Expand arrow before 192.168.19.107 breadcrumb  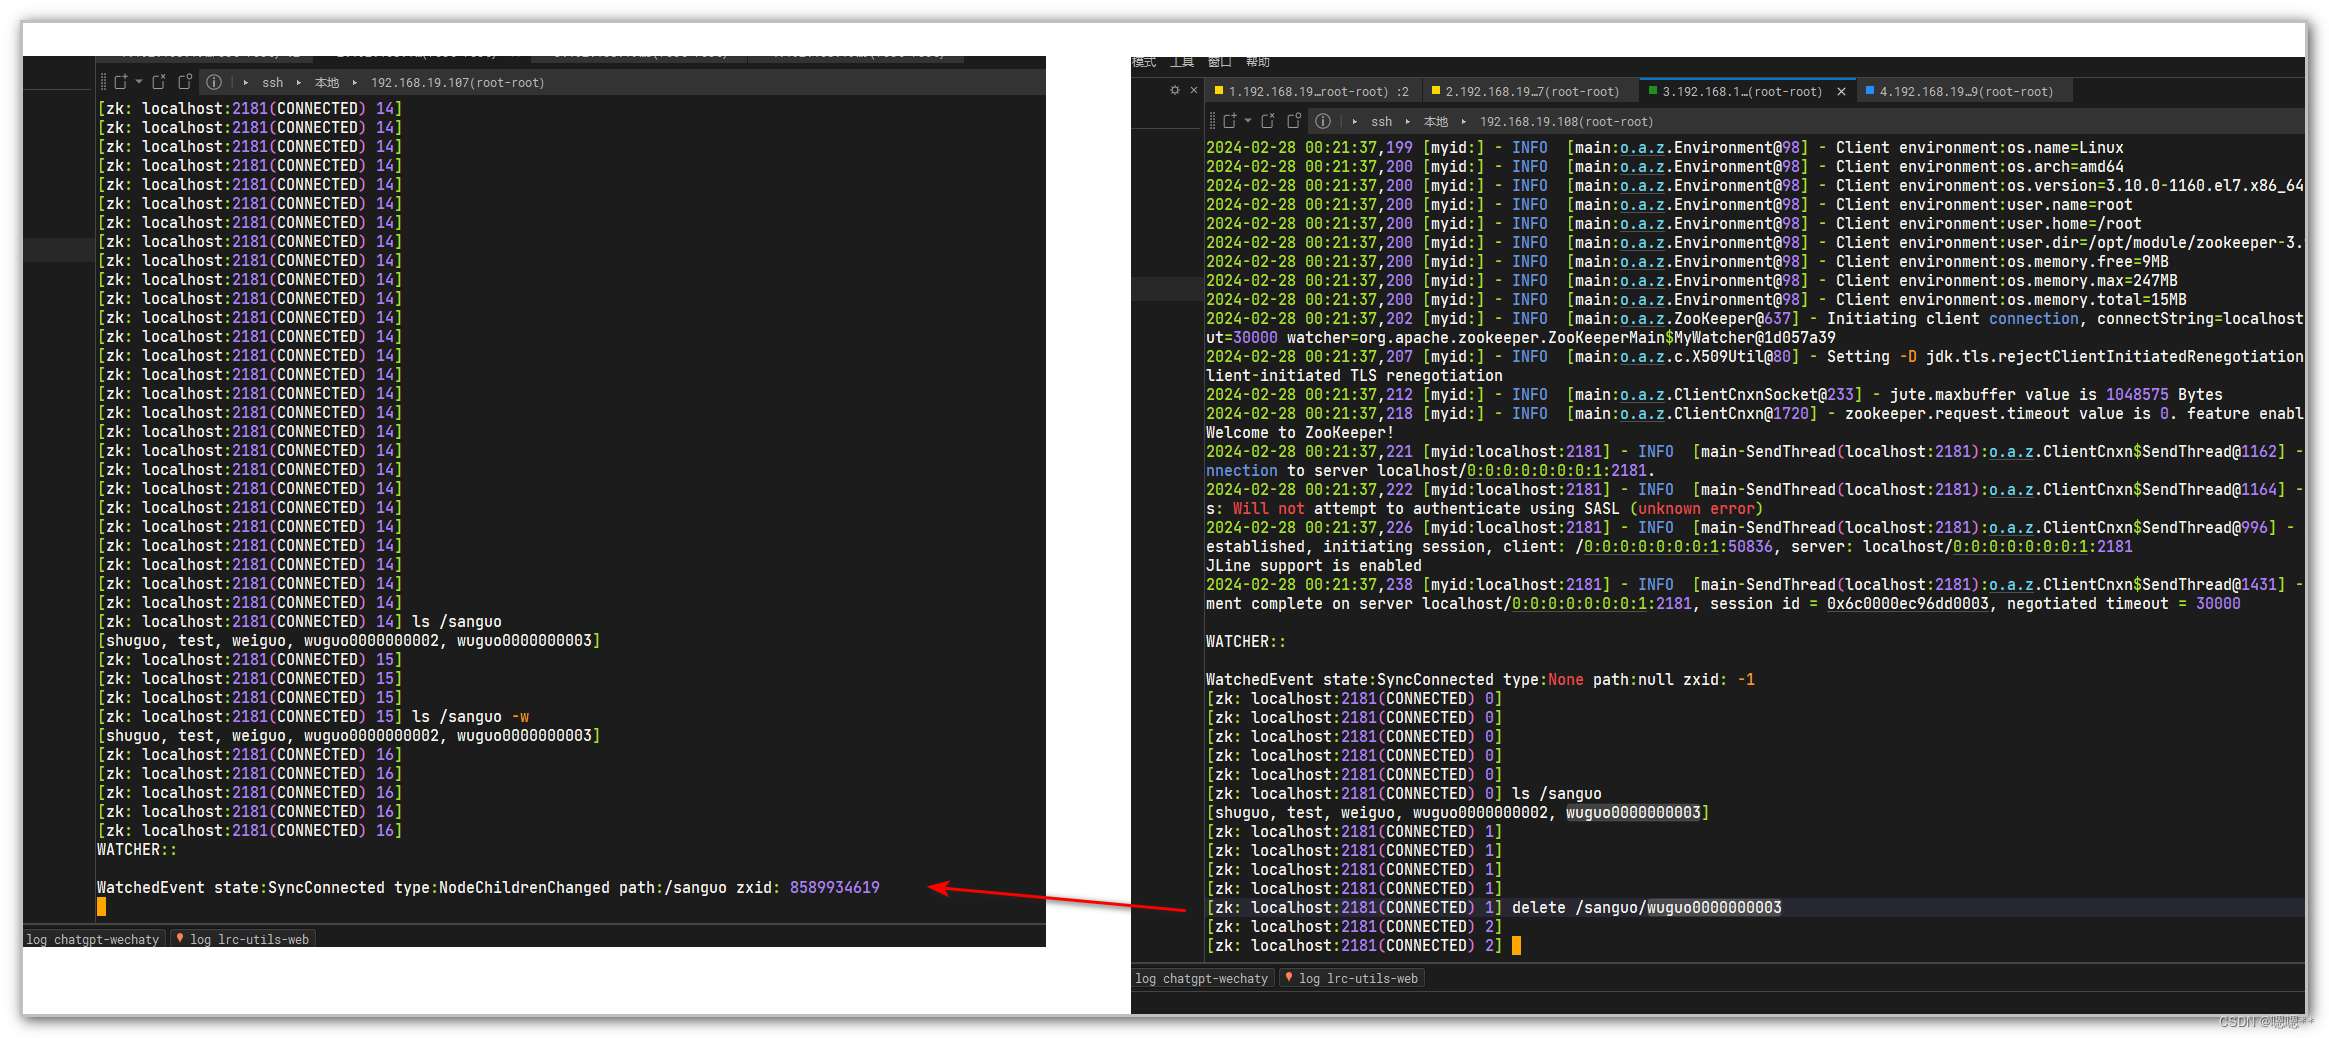[x=355, y=83]
